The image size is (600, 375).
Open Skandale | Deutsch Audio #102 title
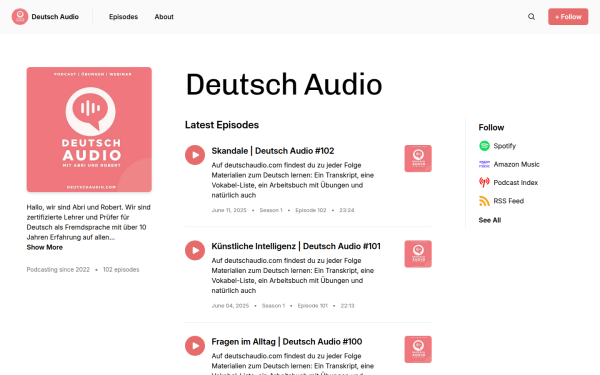(273, 151)
